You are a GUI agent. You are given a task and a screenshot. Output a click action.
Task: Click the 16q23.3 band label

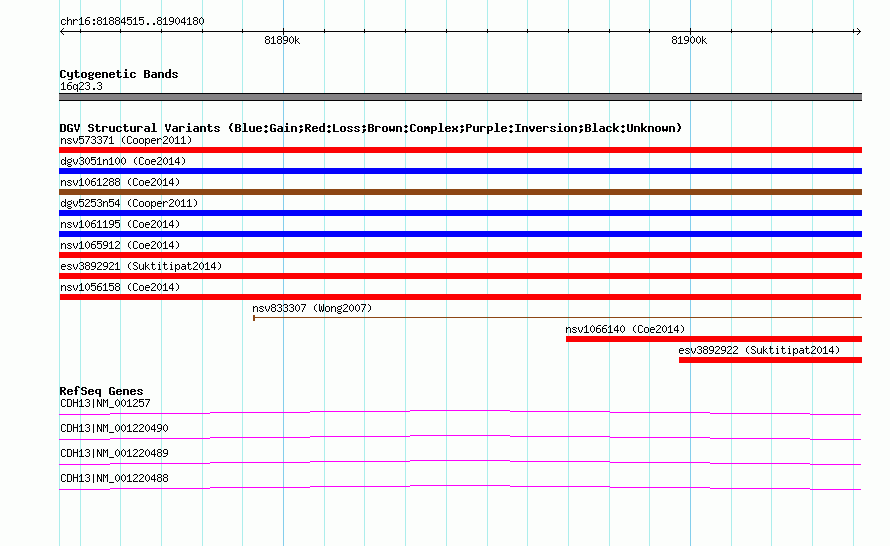click(81, 86)
